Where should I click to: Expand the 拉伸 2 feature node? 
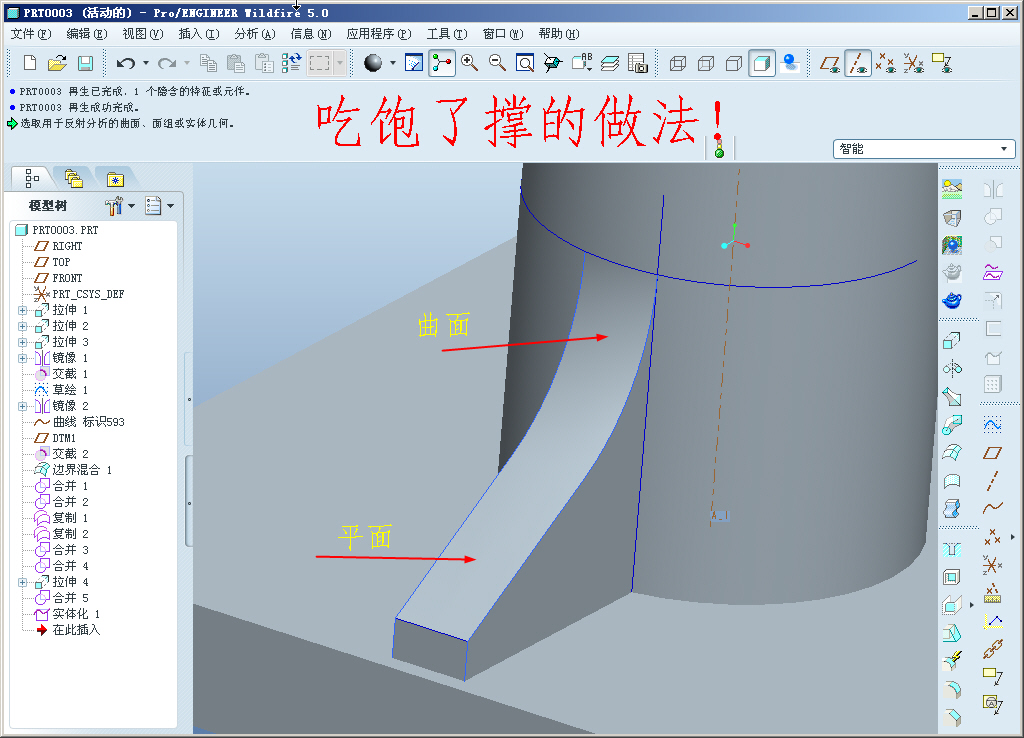click(x=22, y=326)
